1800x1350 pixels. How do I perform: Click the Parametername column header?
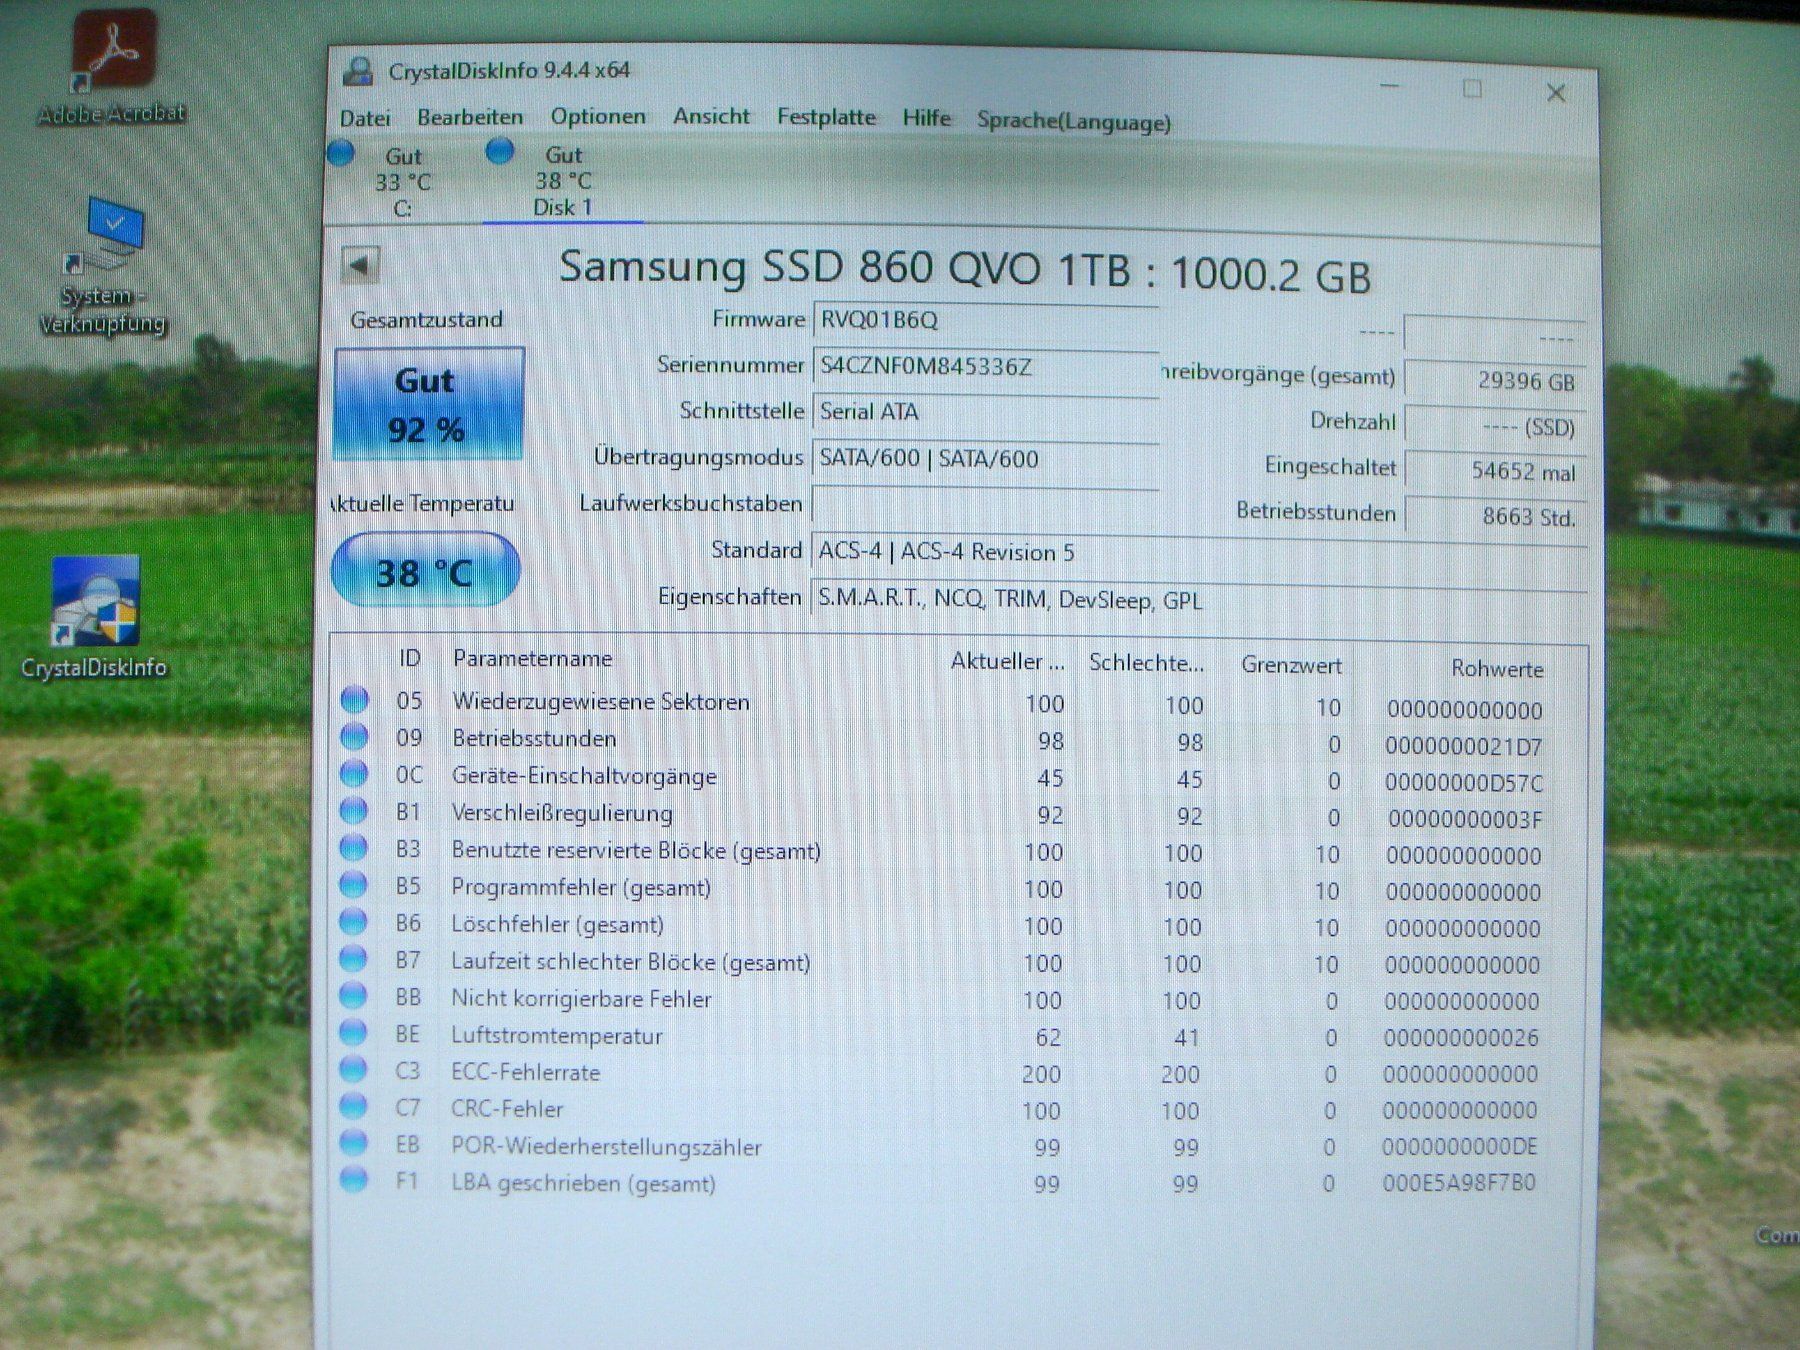[x=532, y=658]
